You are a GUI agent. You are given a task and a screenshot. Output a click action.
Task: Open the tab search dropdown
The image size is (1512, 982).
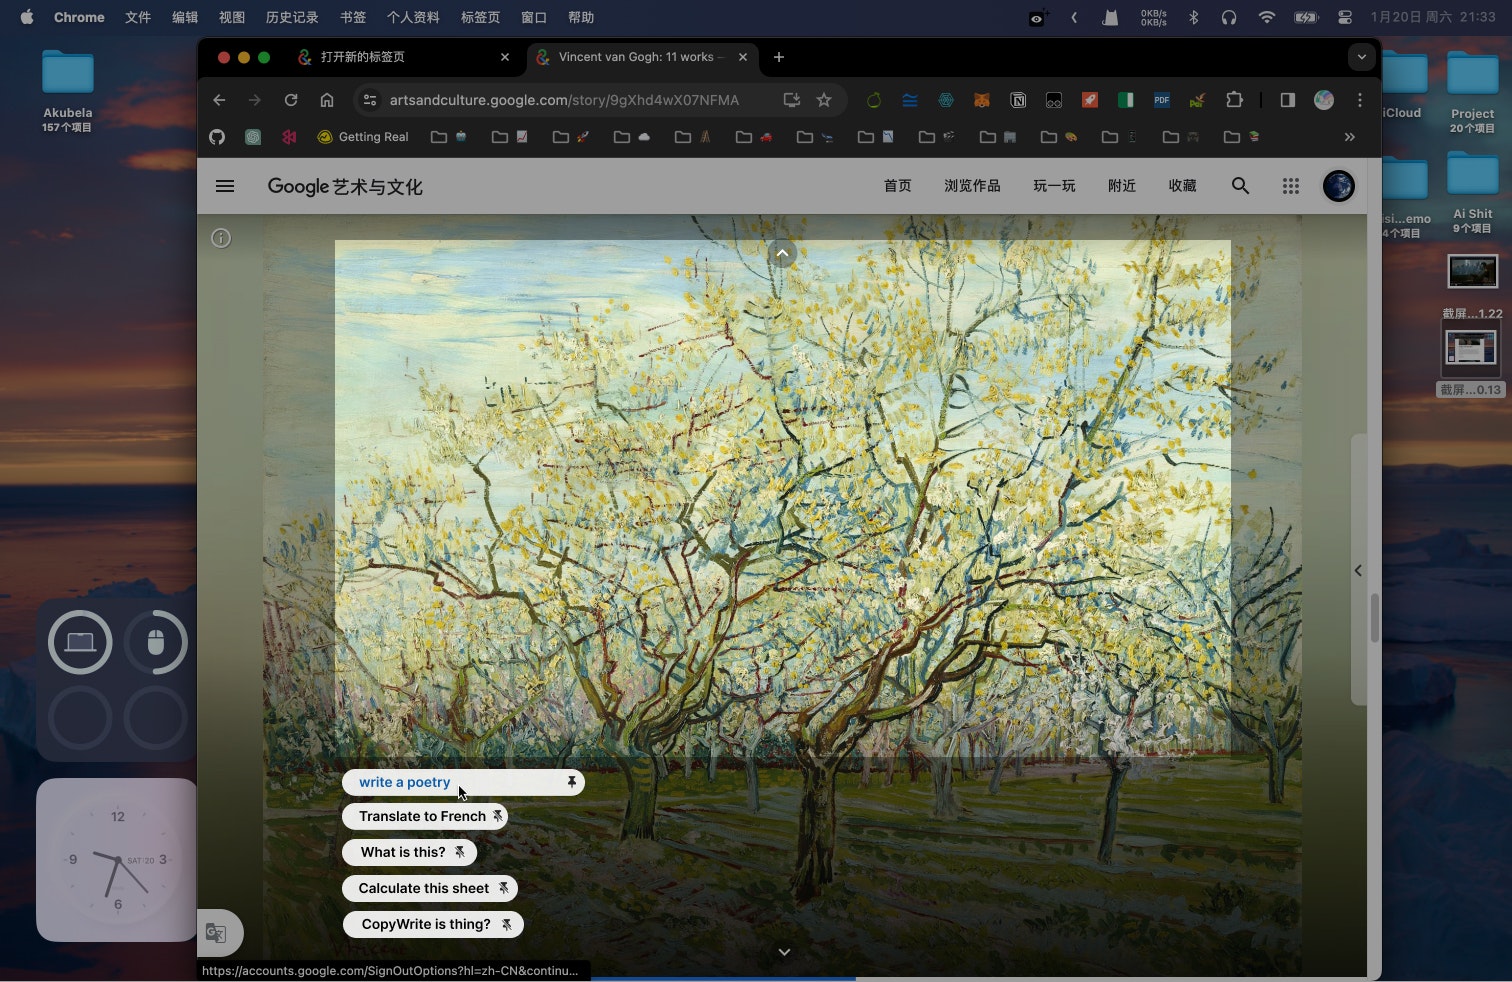(1361, 57)
